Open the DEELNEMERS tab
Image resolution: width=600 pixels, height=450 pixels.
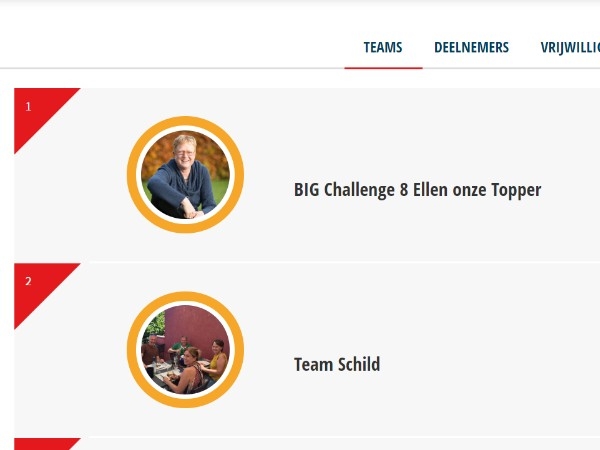[x=471, y=47]
